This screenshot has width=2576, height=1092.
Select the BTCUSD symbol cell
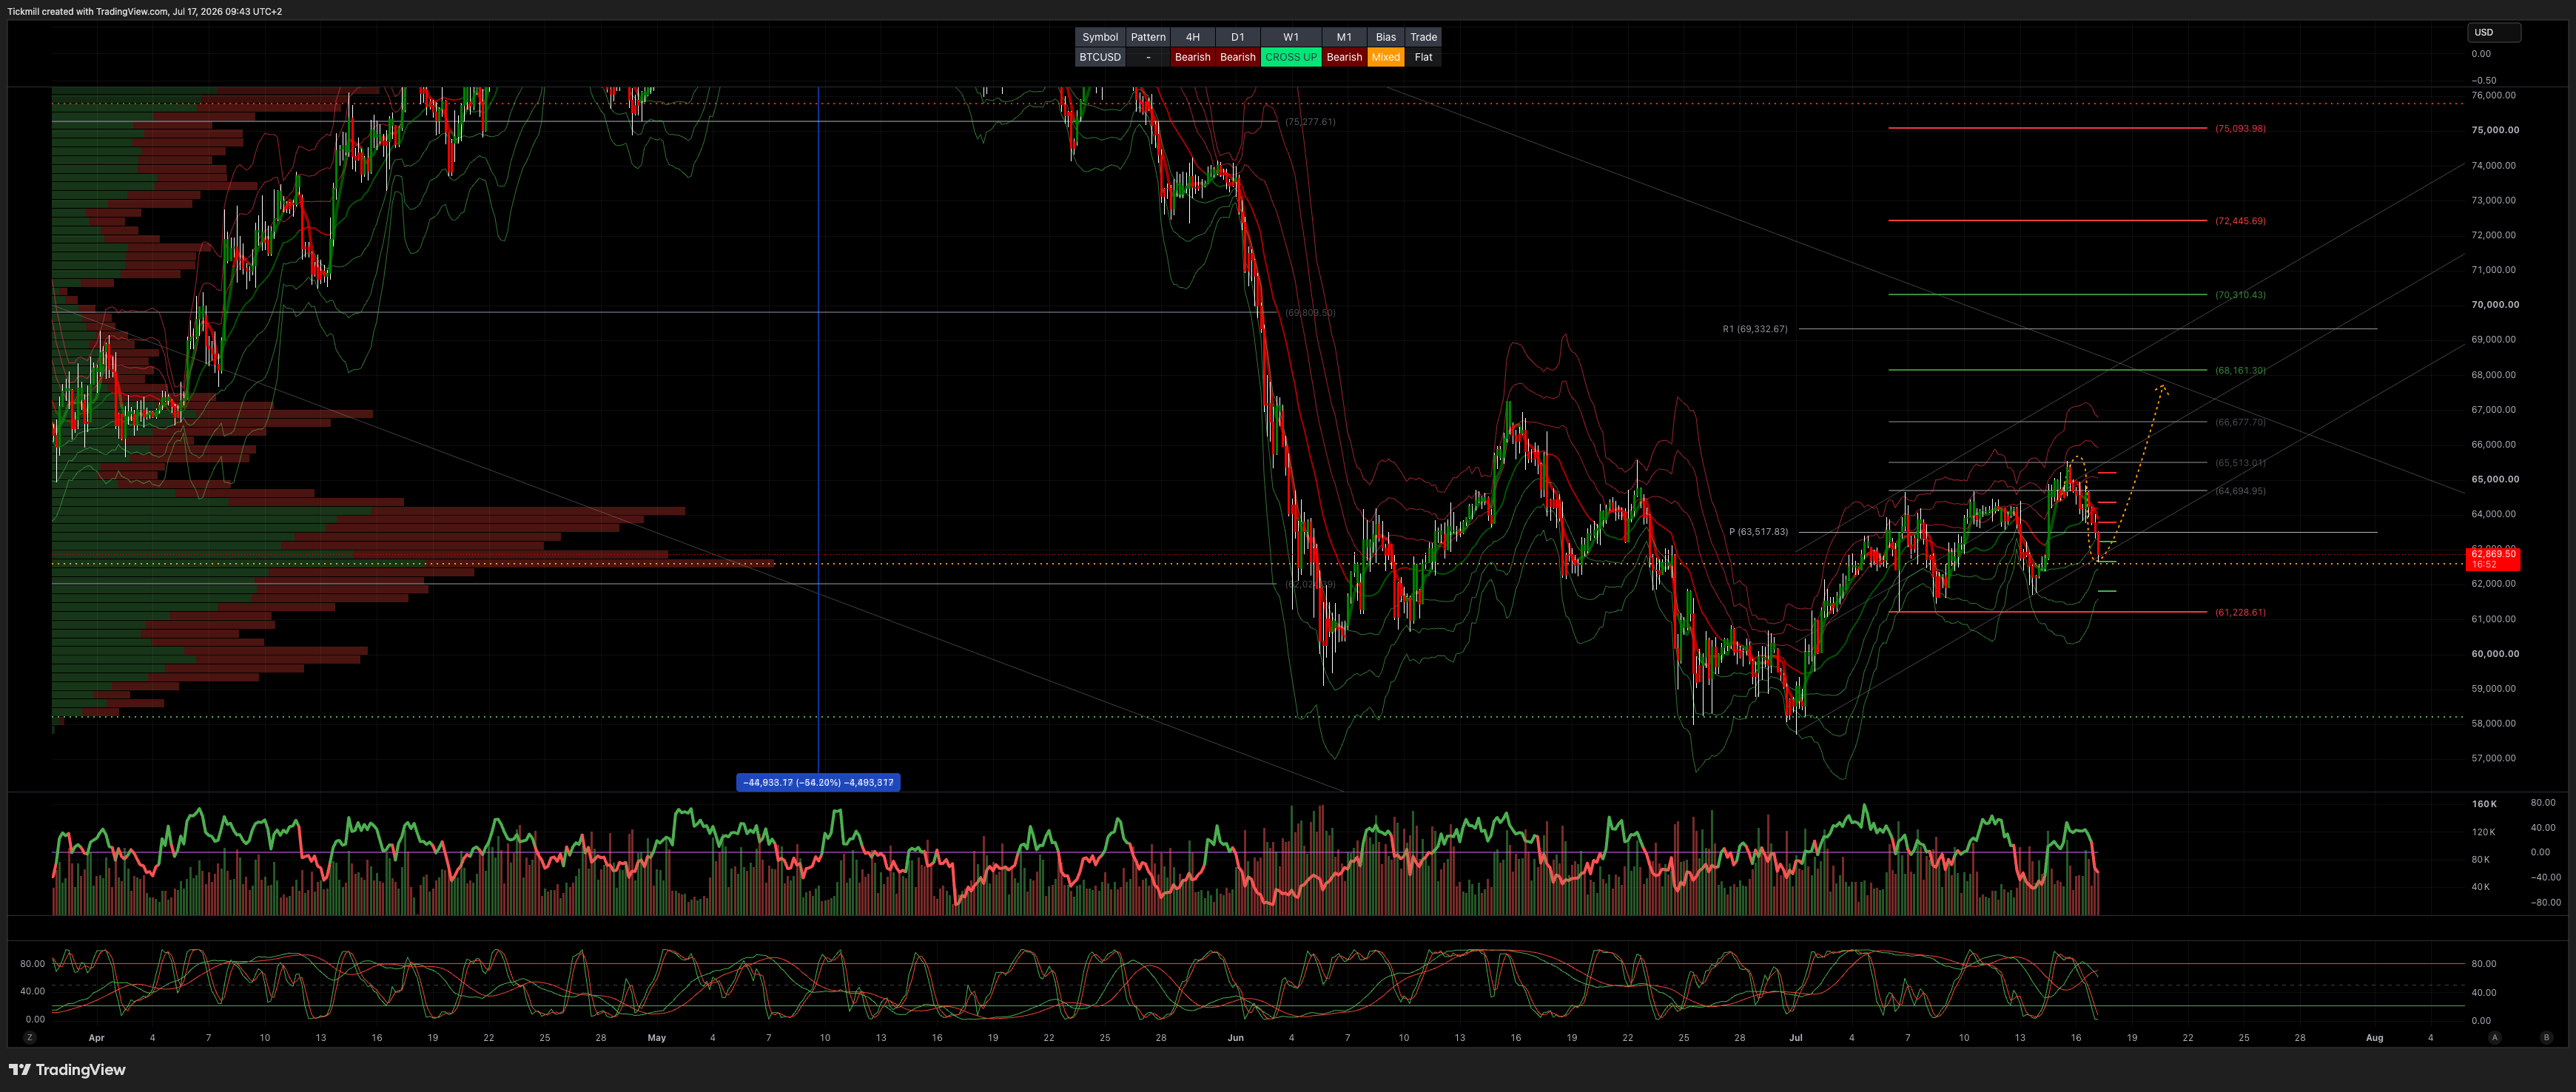coord(1100,57)
